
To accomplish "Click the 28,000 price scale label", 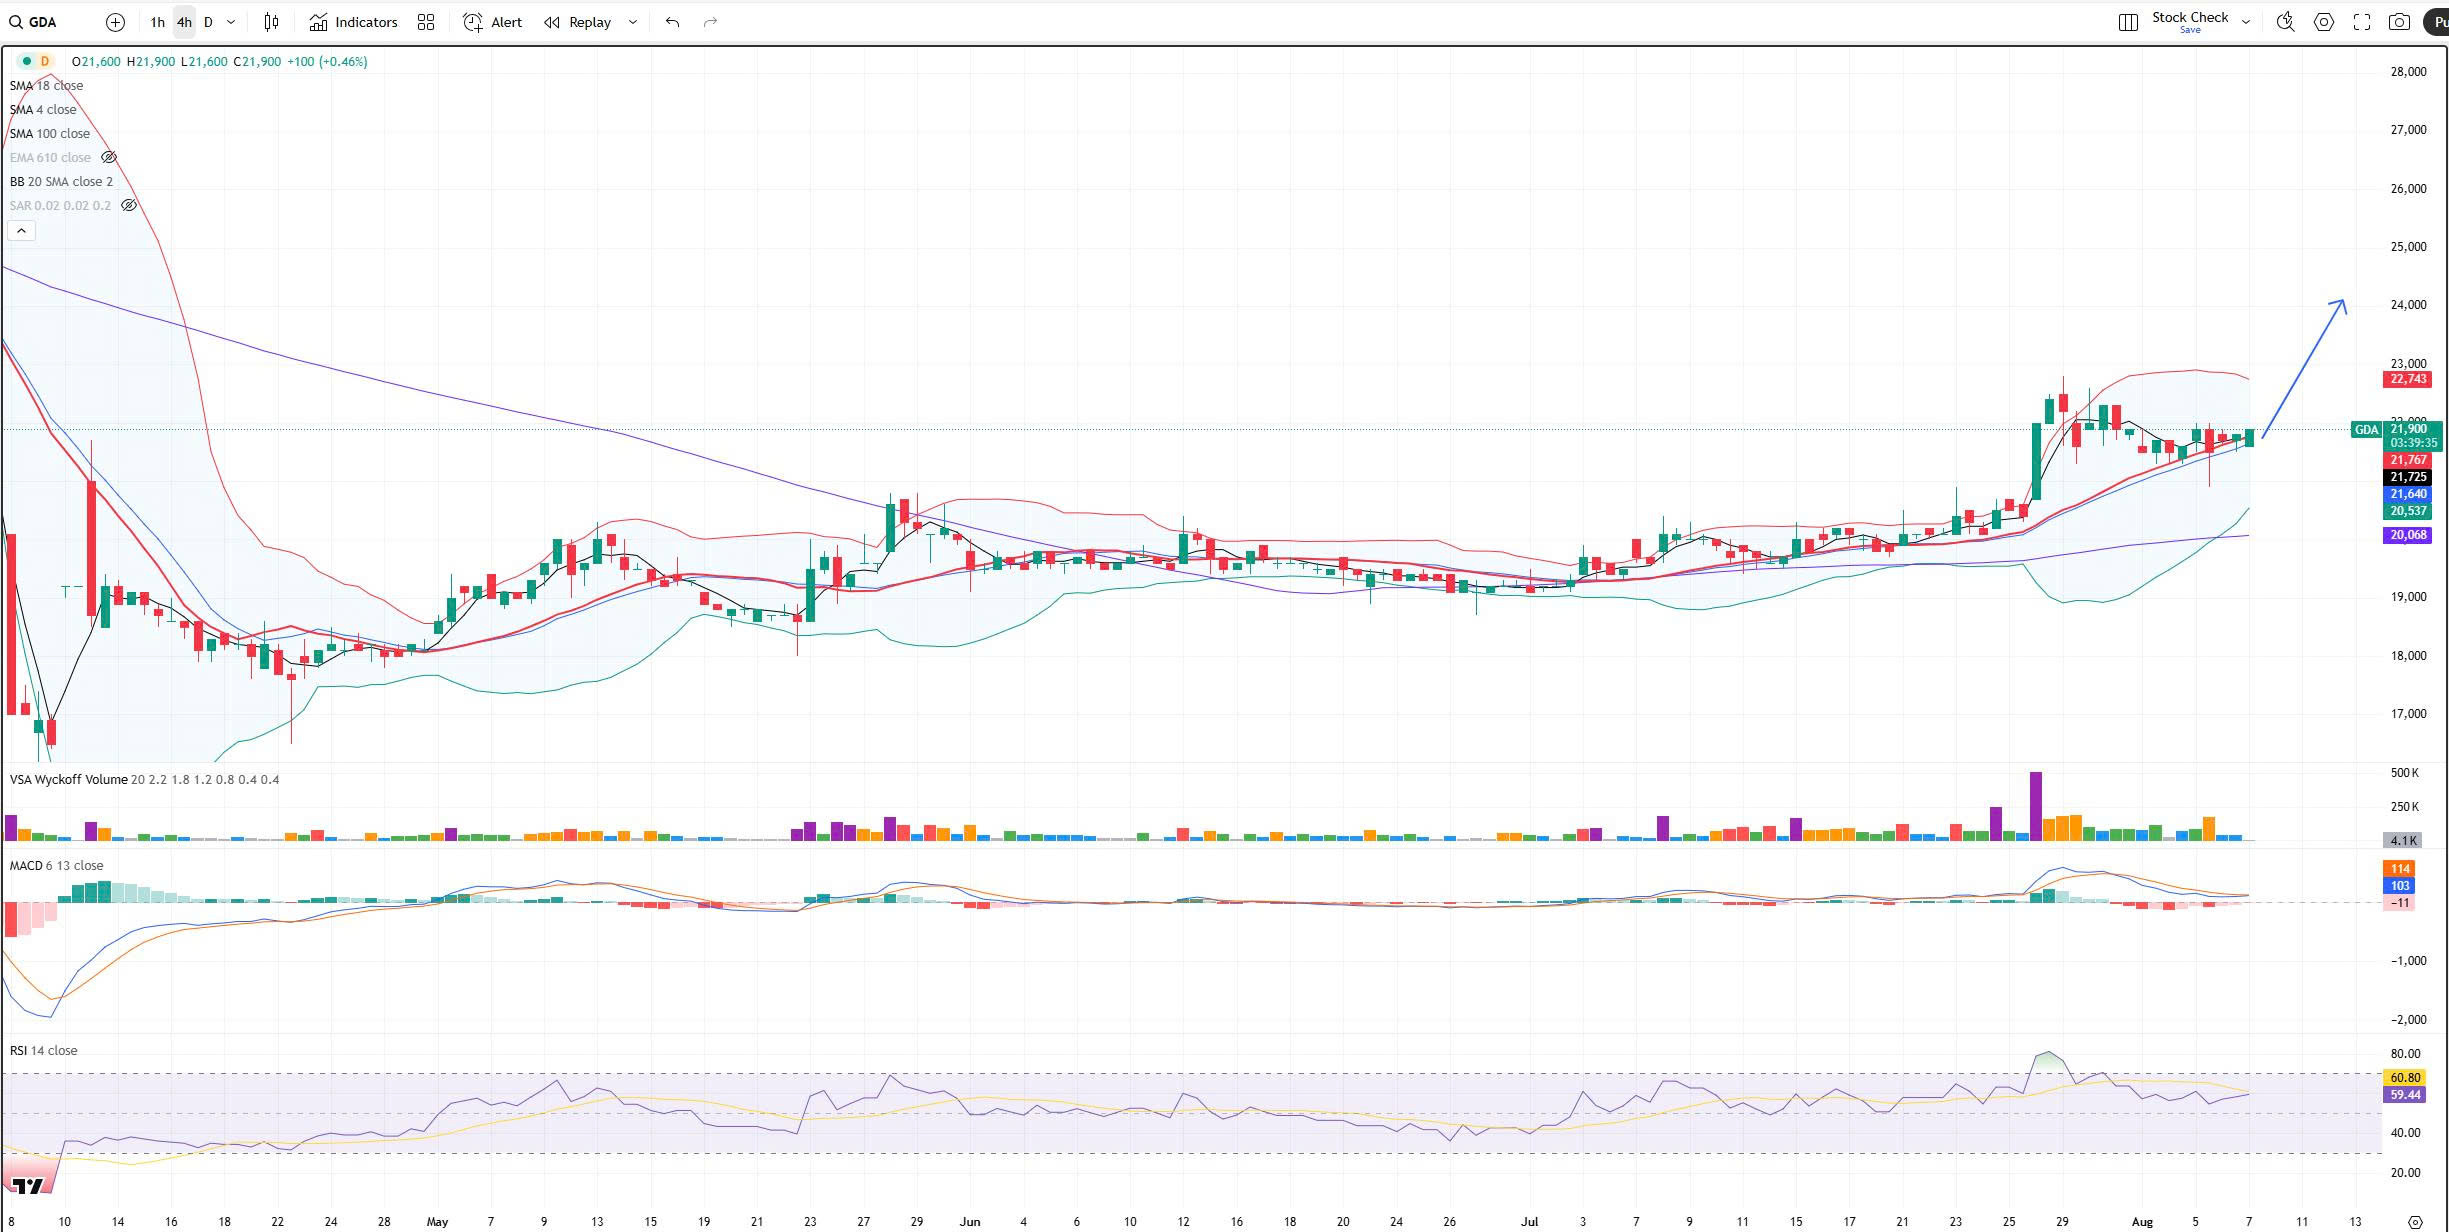I will tap(2408, 71).
